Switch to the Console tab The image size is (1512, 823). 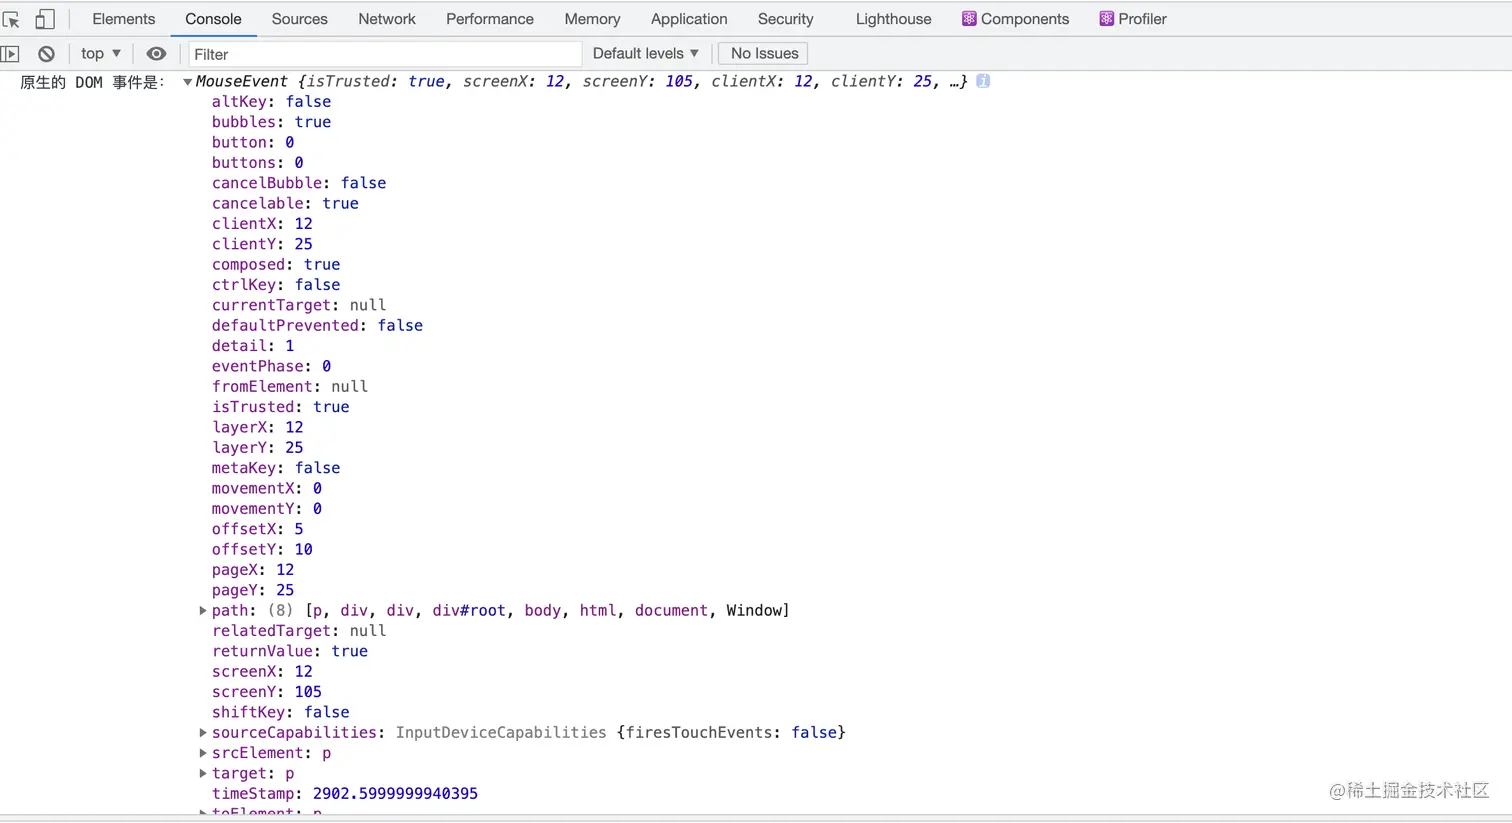[x=213, y=19]
